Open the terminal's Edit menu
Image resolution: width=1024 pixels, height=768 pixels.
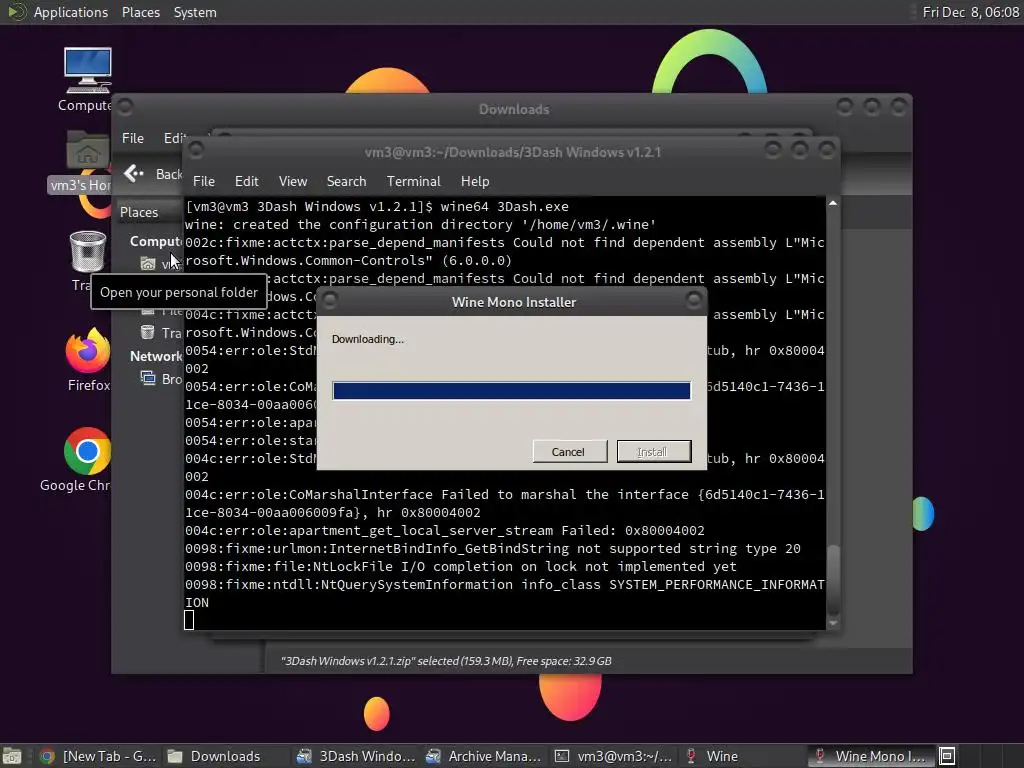pos(246,181)
